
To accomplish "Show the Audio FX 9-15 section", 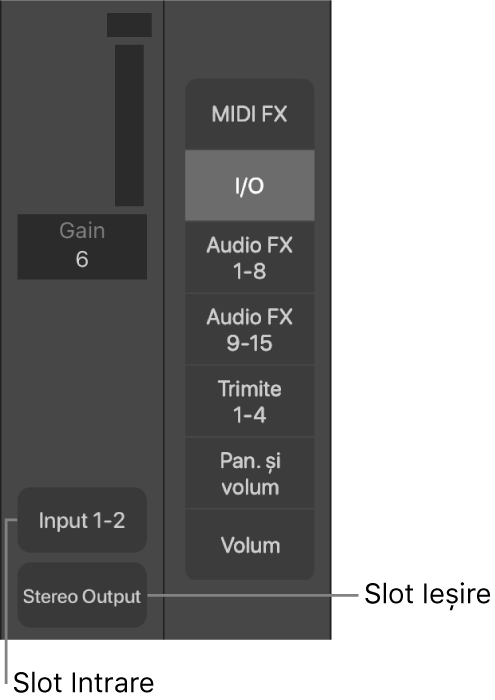I will click(x=250, y=329).
